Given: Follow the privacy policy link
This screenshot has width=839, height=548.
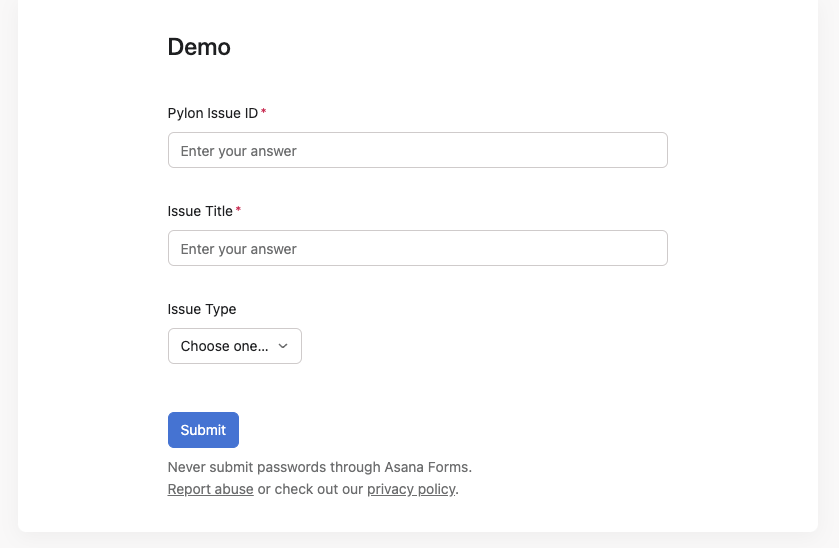Looking at the screenshot, I should (411, 490).
